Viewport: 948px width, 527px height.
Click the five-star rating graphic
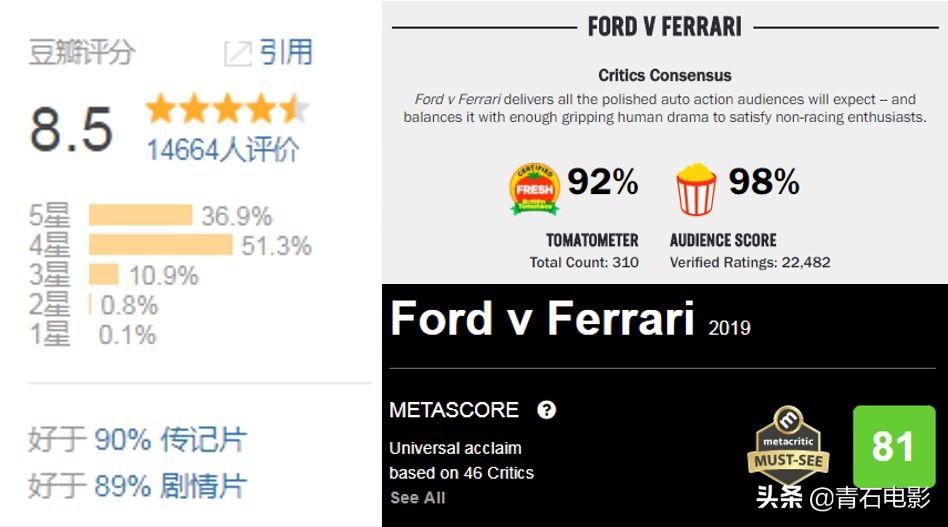coord(226,109)
